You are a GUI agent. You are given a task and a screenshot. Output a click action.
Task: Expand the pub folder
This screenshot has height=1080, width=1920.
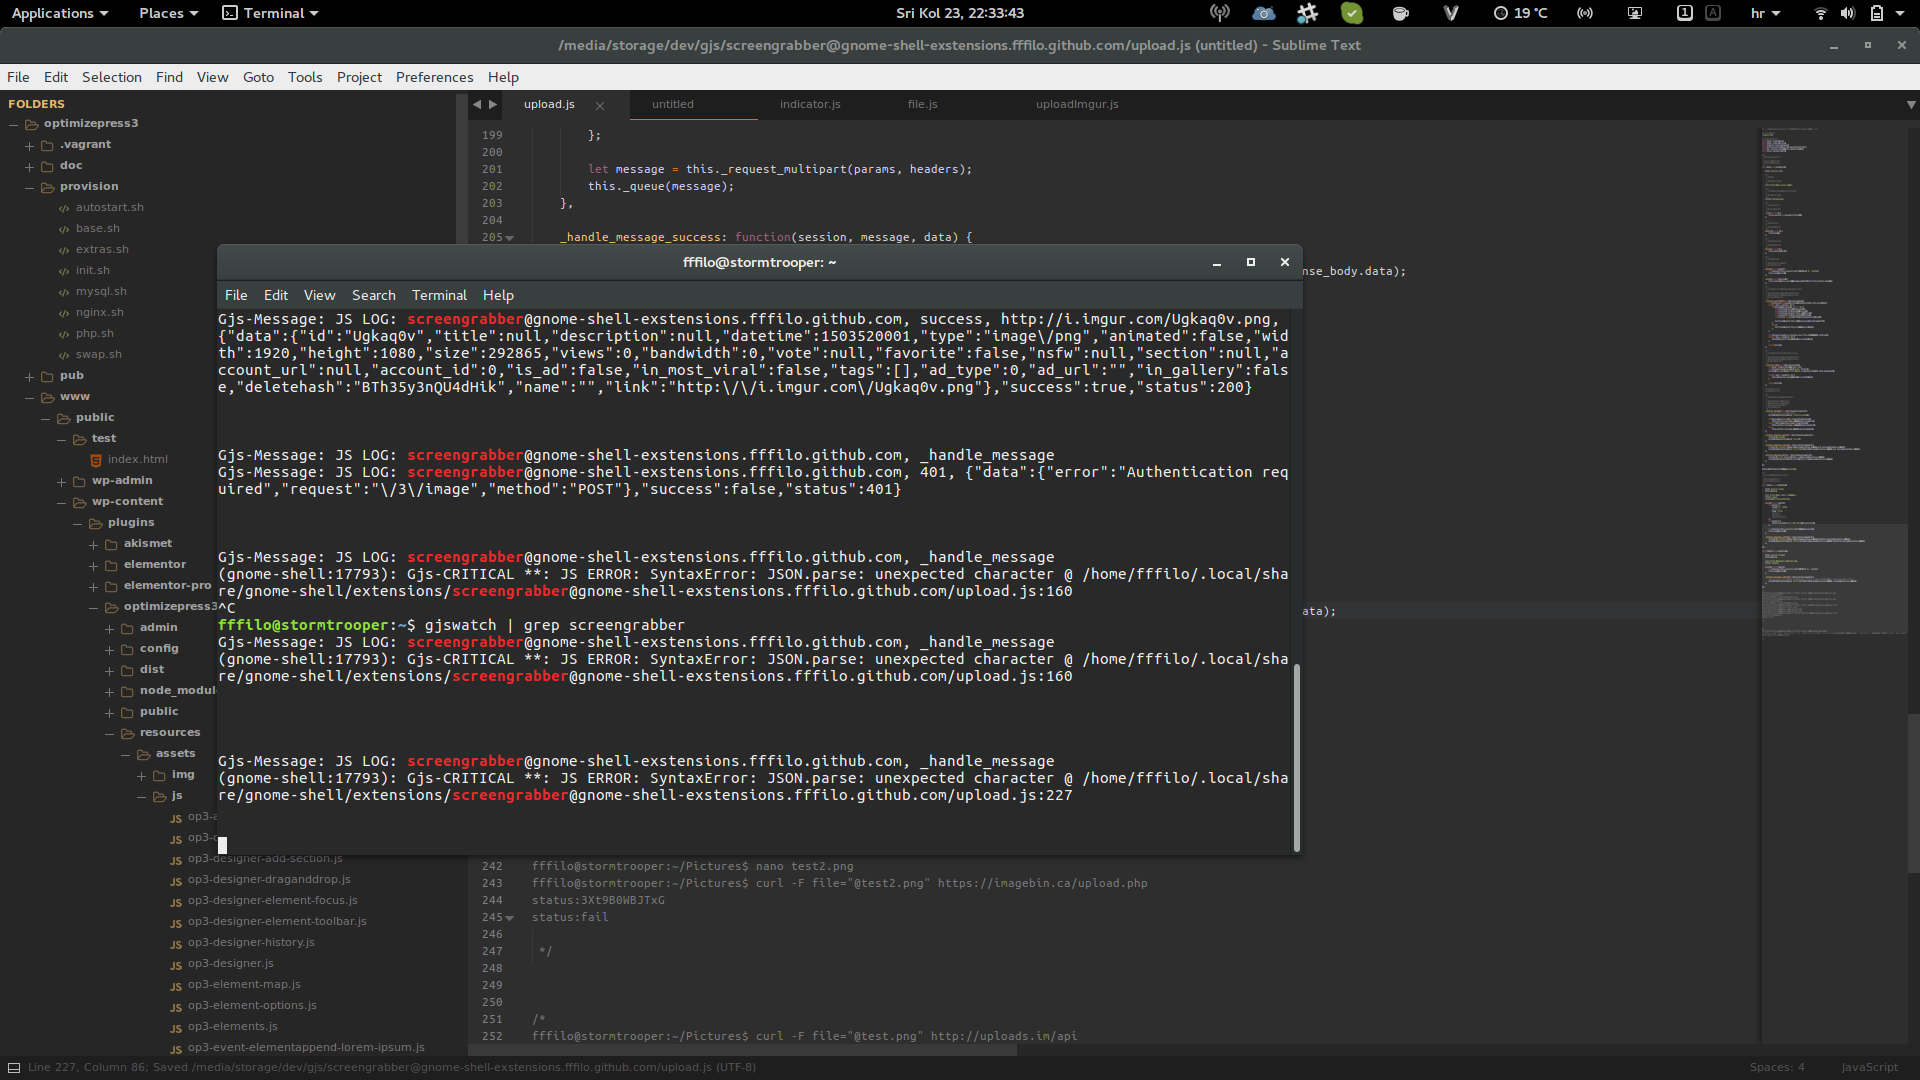(30, 376)
